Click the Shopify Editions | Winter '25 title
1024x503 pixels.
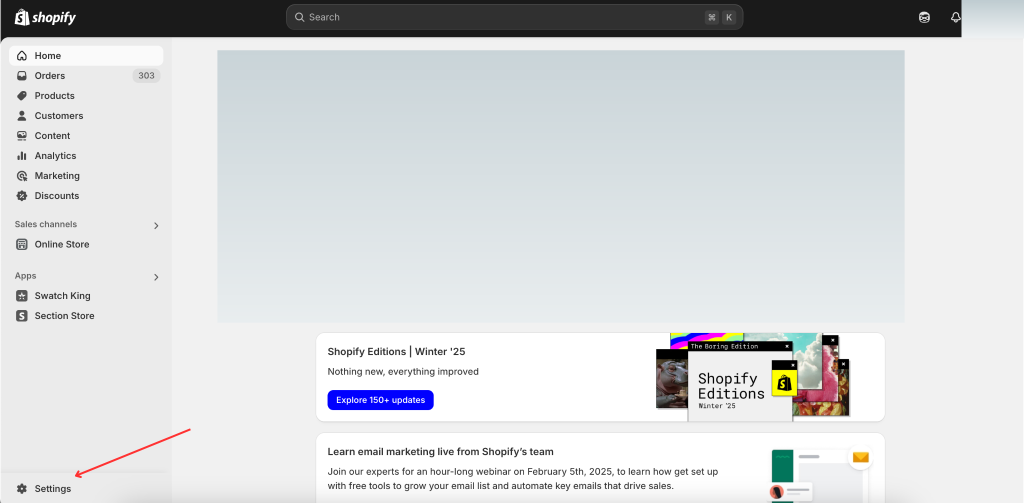pyautogui.click(x=396, y=351)
